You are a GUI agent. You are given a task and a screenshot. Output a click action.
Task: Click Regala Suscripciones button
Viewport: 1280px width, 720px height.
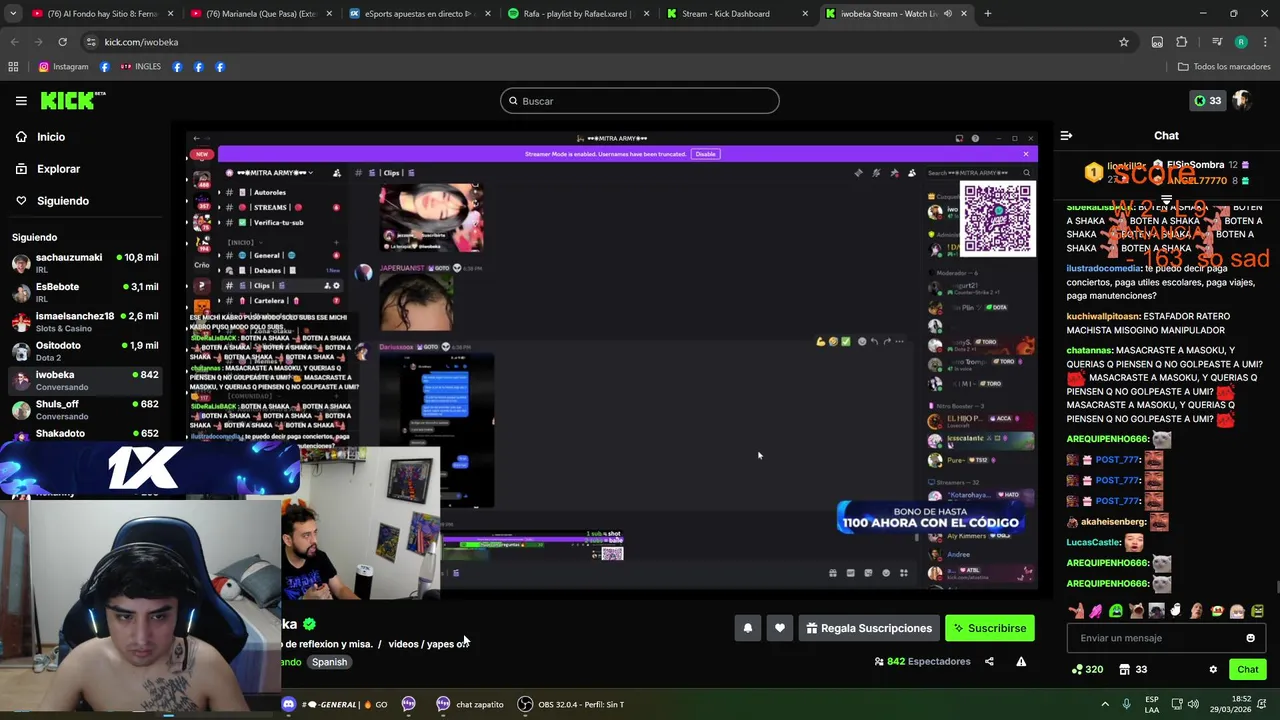click(869, 628)
